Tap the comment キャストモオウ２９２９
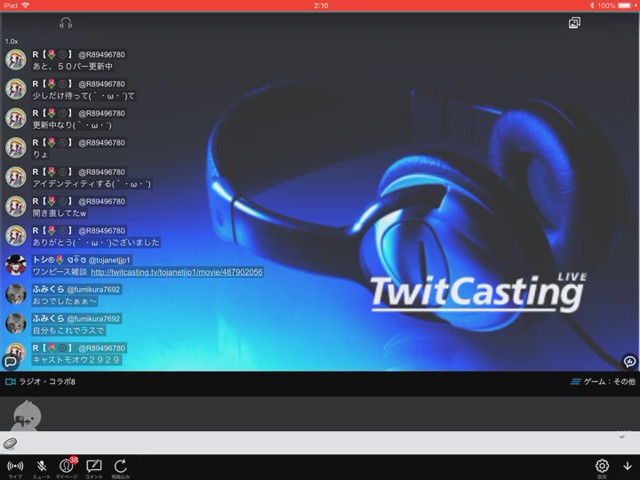 (x=76, y=360)
